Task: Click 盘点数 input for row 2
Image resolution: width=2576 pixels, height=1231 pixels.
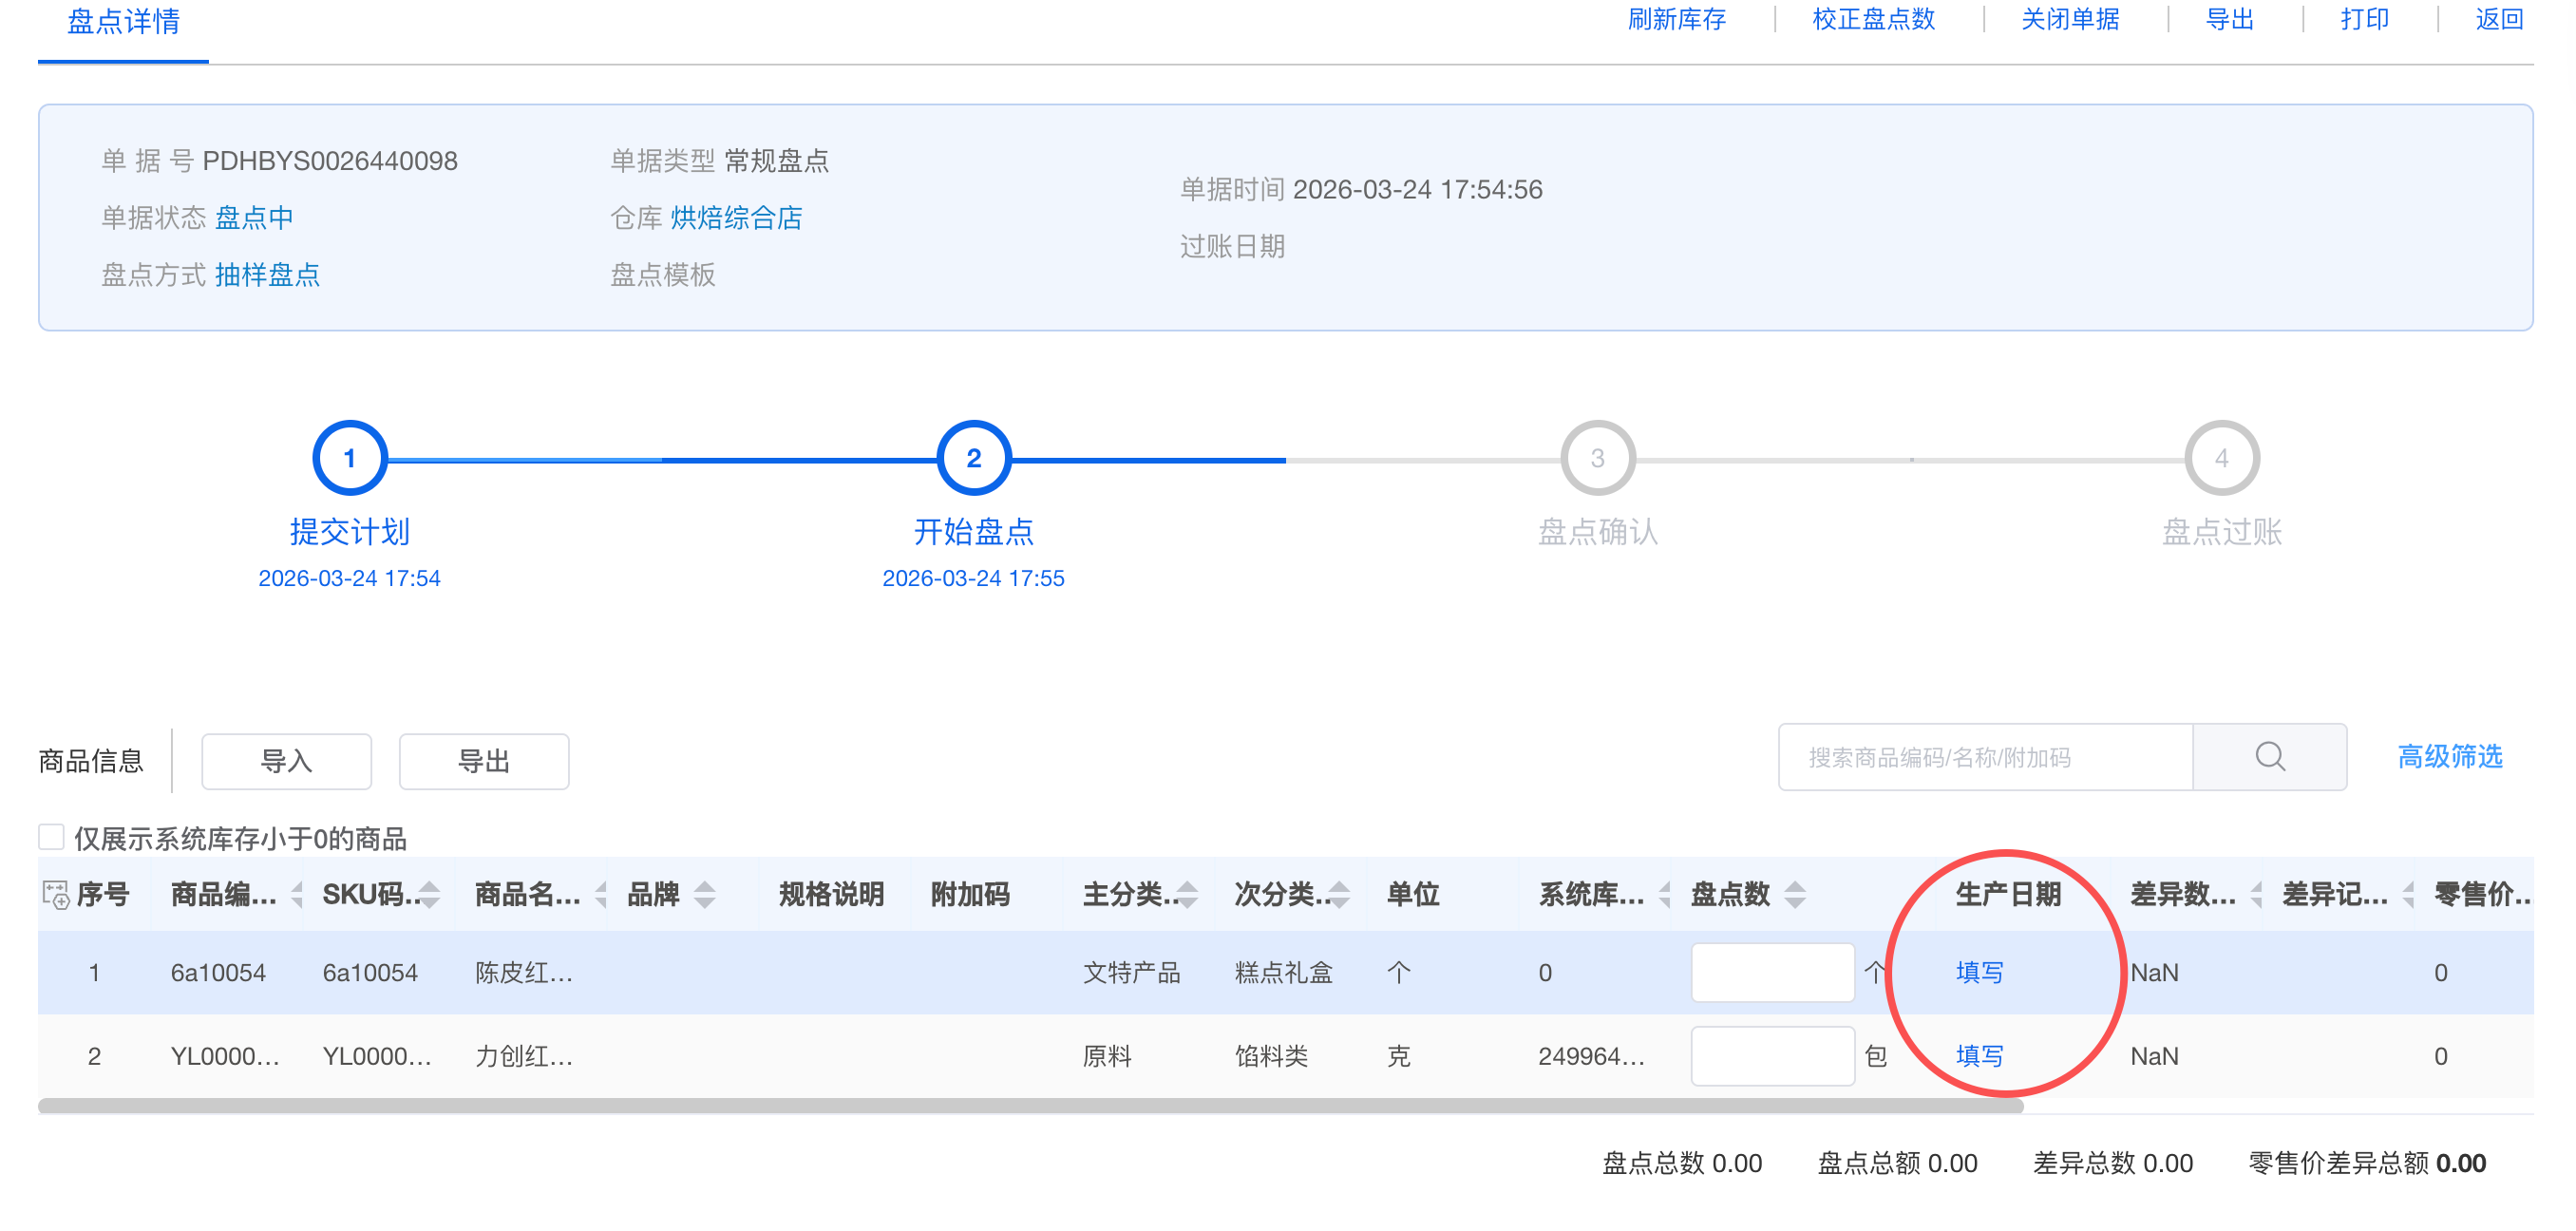Action: (x=1772, y=1056)
